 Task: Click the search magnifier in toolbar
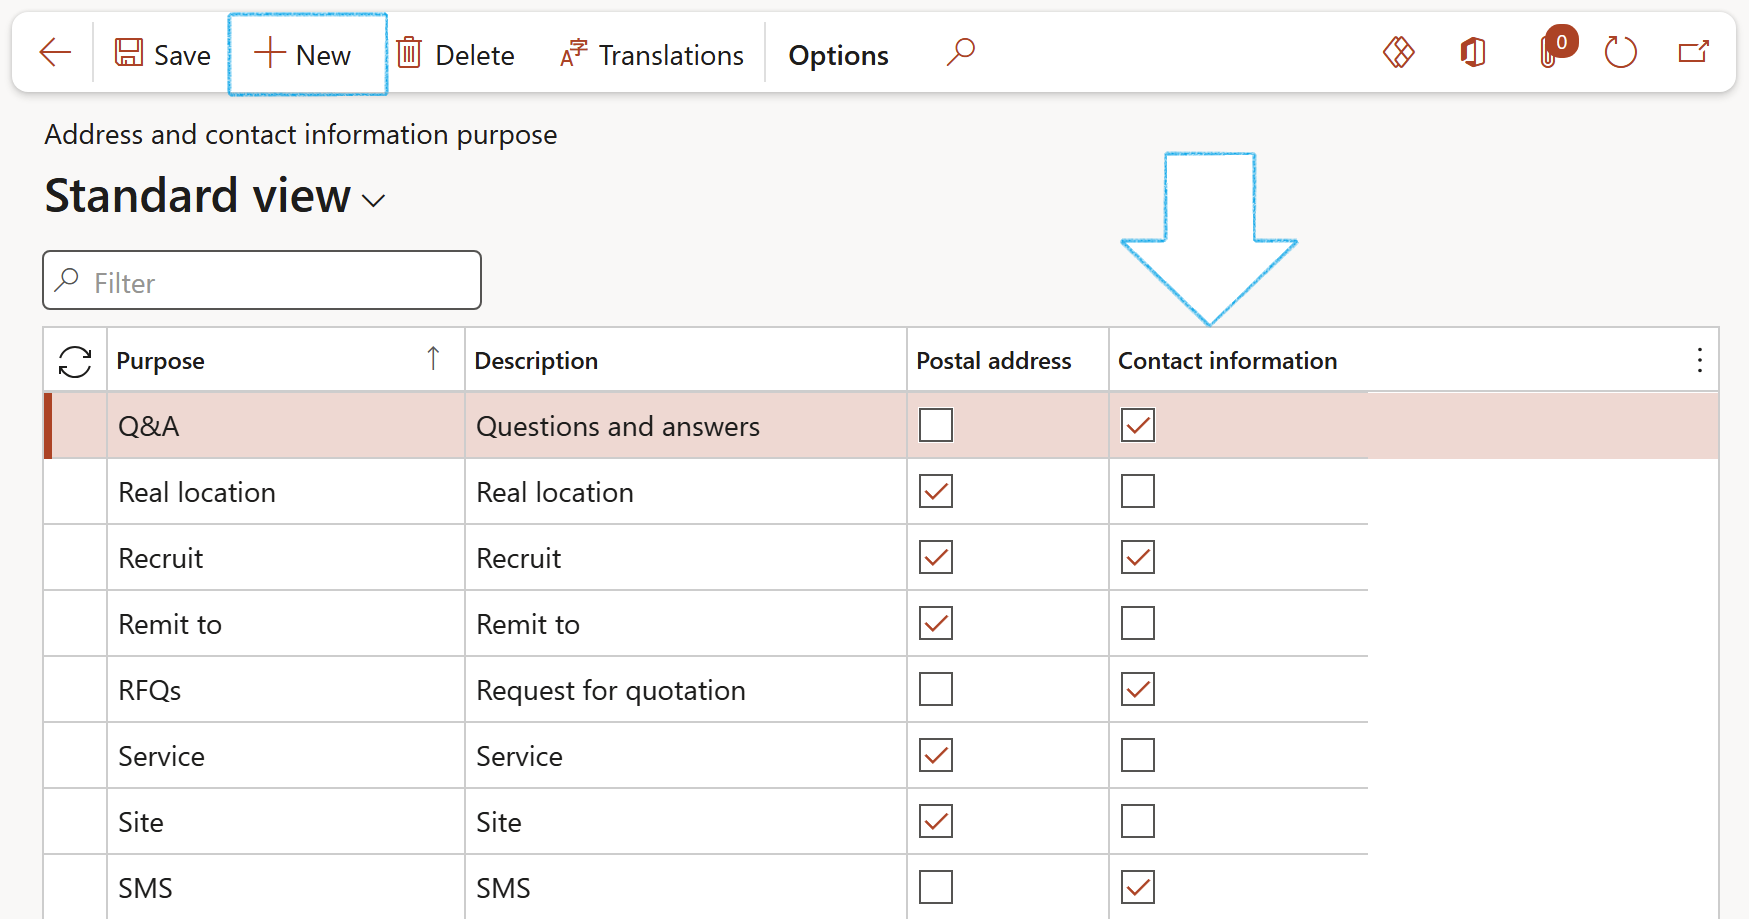point(960,52)
